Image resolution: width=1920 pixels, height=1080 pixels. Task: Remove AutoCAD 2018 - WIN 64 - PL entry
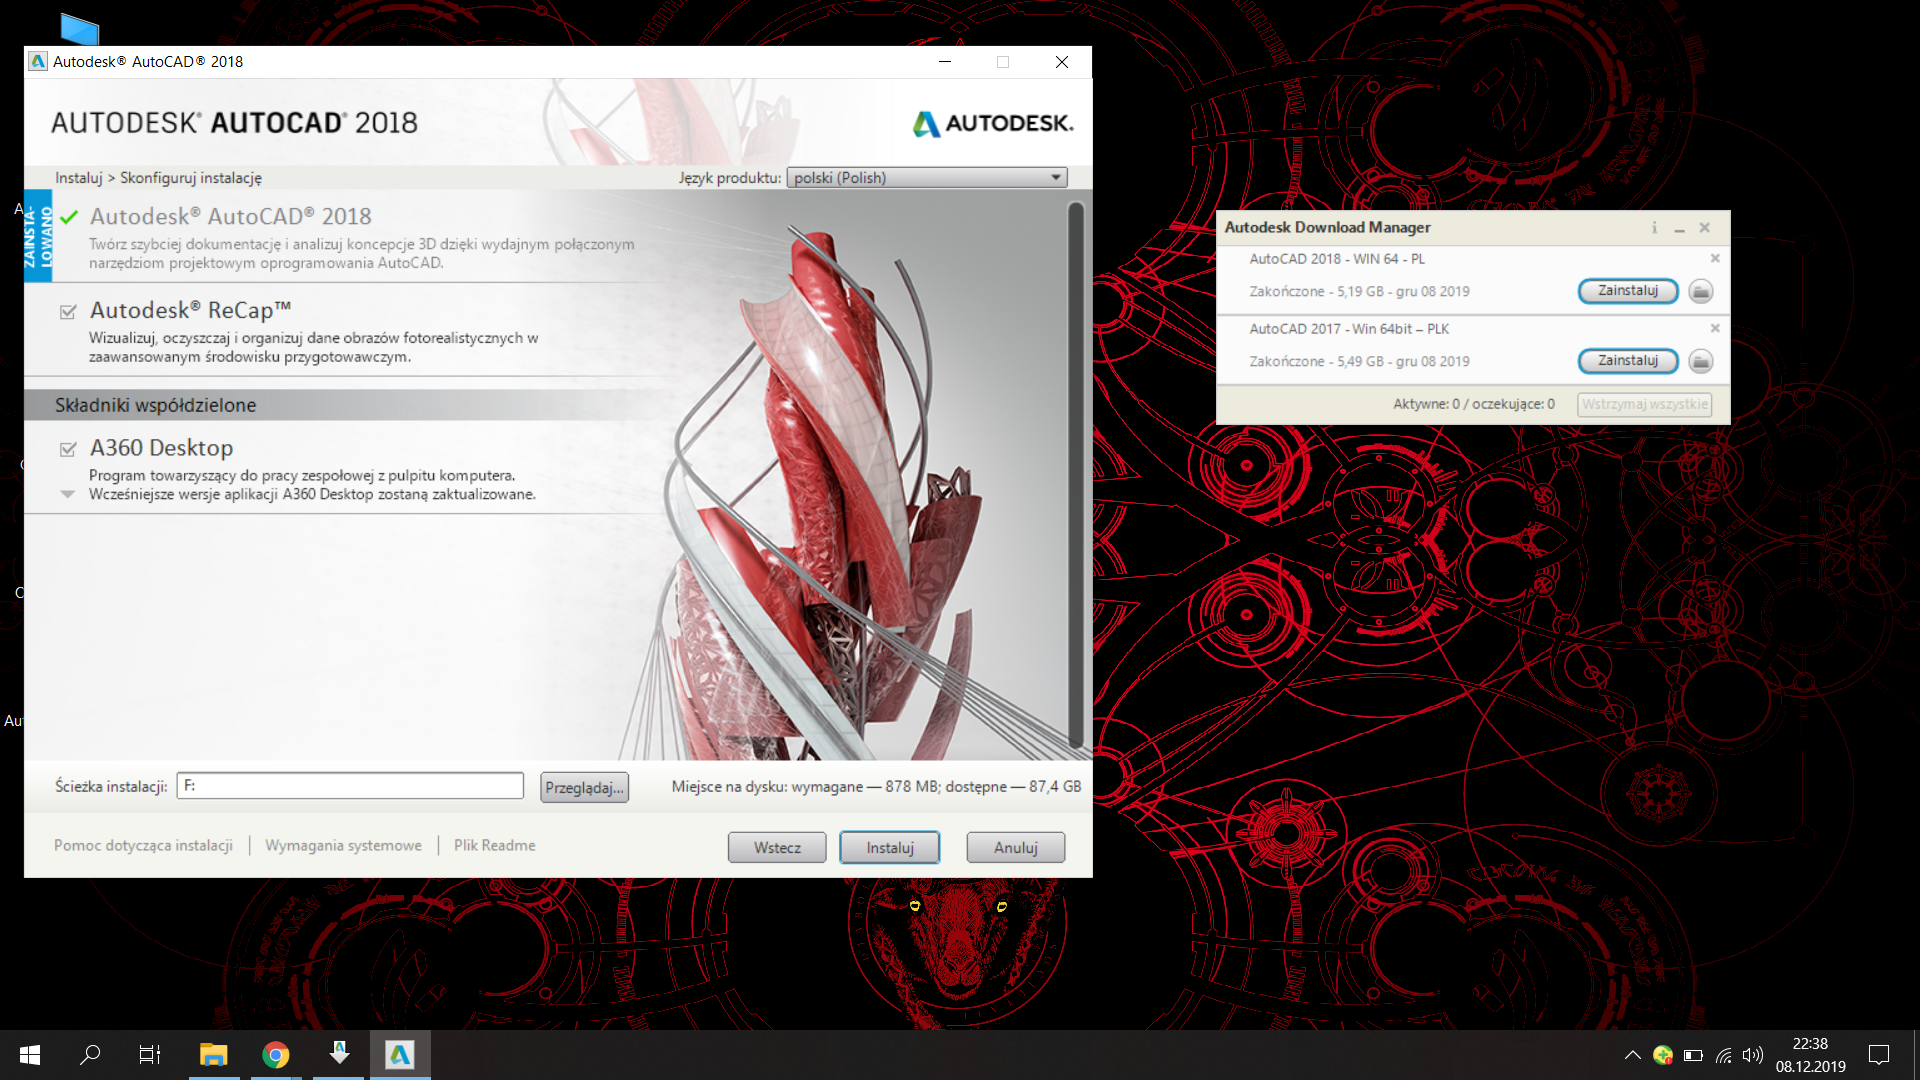click(x=1715, y=258)
